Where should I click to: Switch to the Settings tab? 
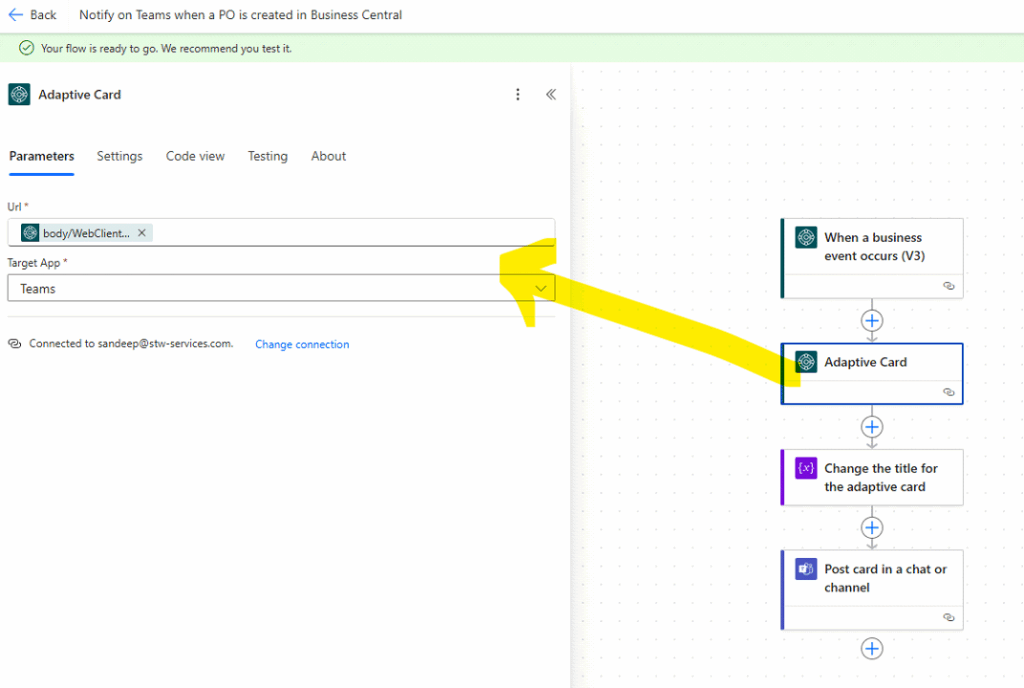119,156
